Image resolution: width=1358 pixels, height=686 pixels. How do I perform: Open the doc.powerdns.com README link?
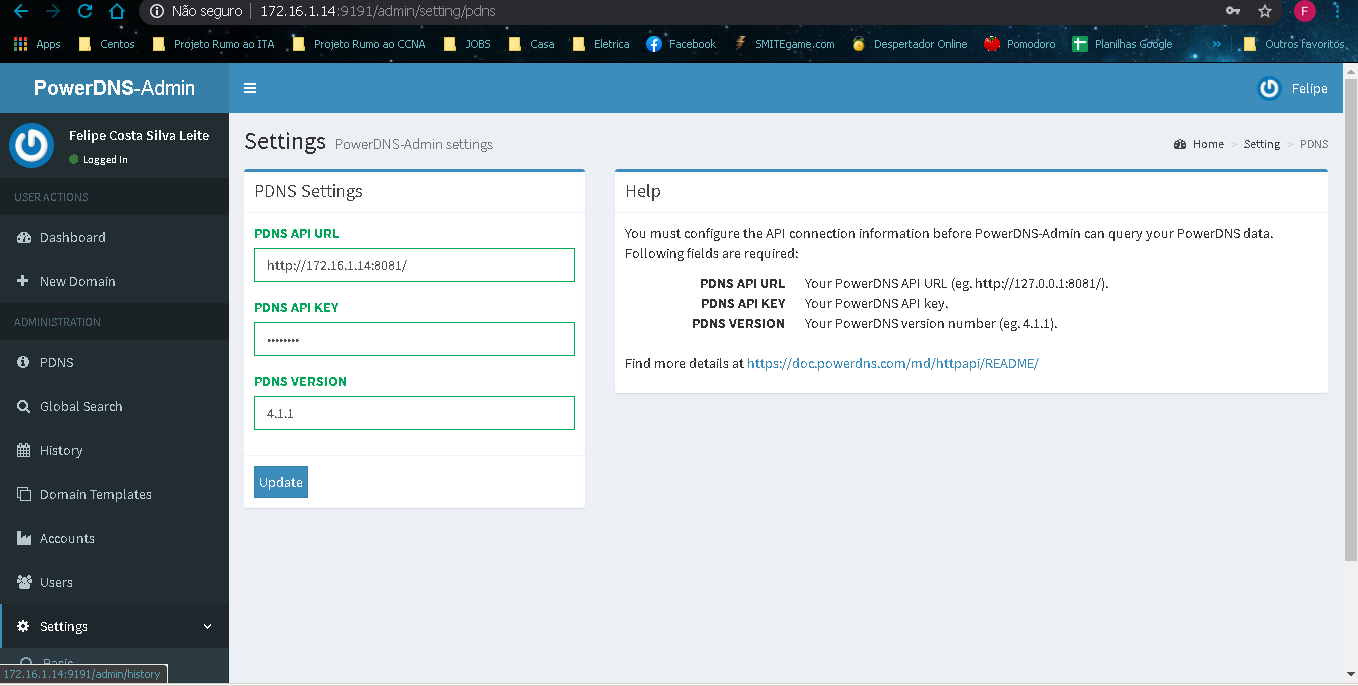point(892,363)
